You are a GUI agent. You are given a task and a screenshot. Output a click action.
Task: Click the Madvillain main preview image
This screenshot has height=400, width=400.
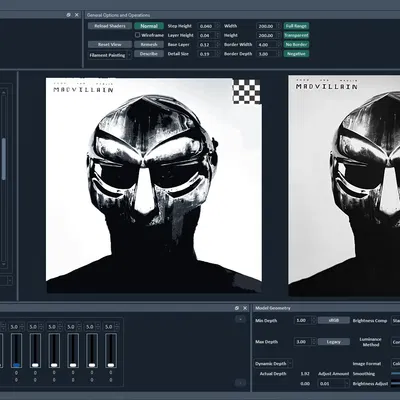(154, 185)
